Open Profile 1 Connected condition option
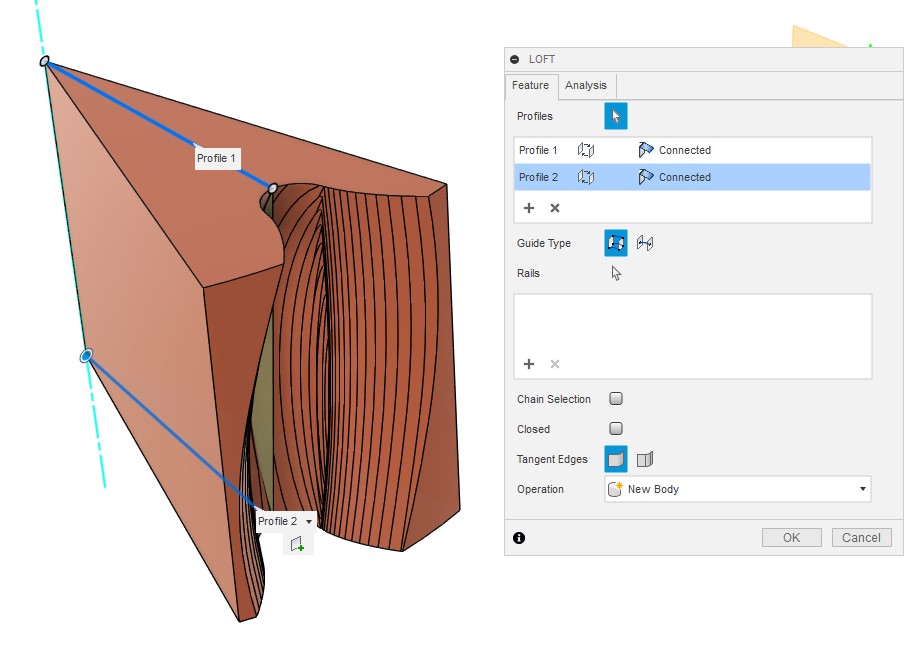904x661 pixels. click(675, 150)
